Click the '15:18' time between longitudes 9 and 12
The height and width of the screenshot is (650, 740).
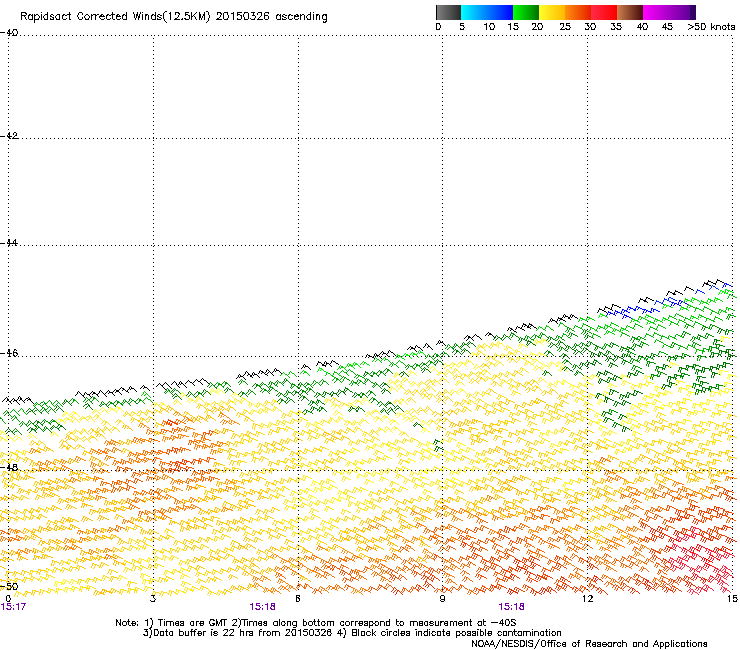(512, 607)
